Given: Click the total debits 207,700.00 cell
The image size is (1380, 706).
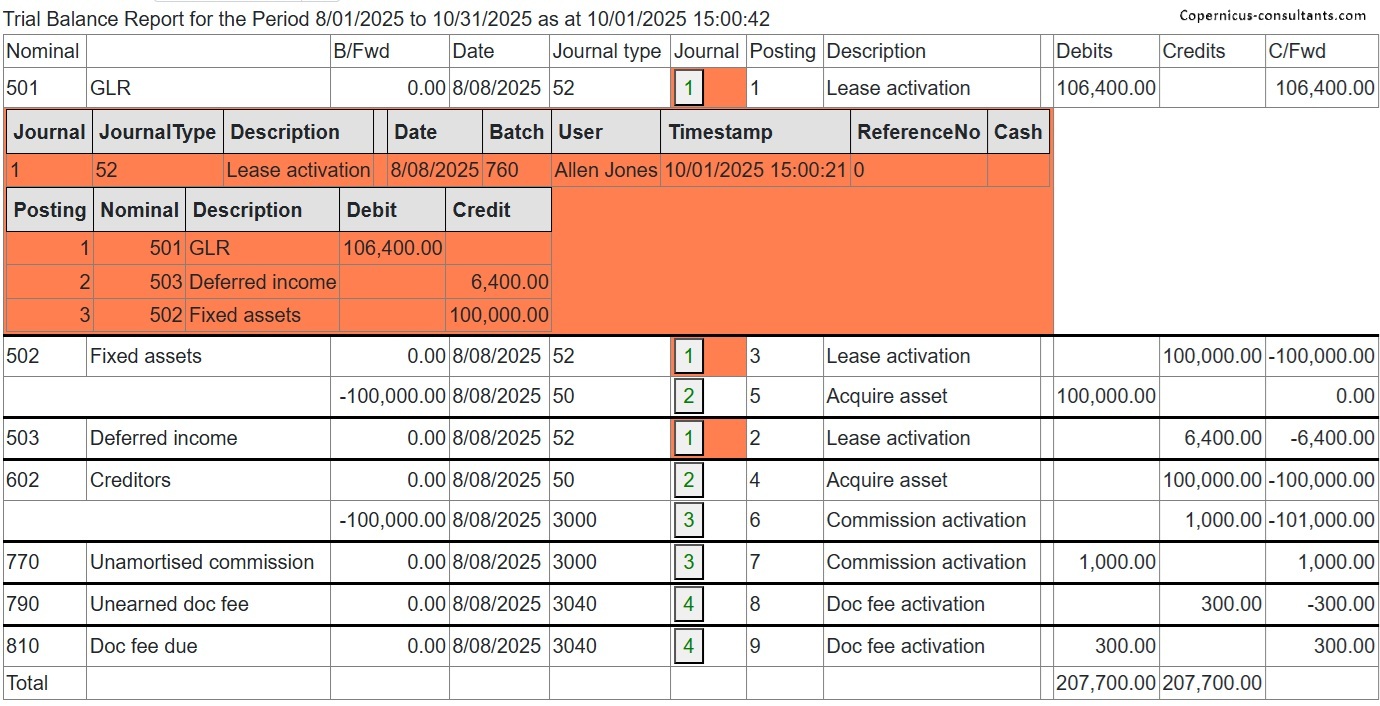Looking at the screenshot, I should [1105, 683].
